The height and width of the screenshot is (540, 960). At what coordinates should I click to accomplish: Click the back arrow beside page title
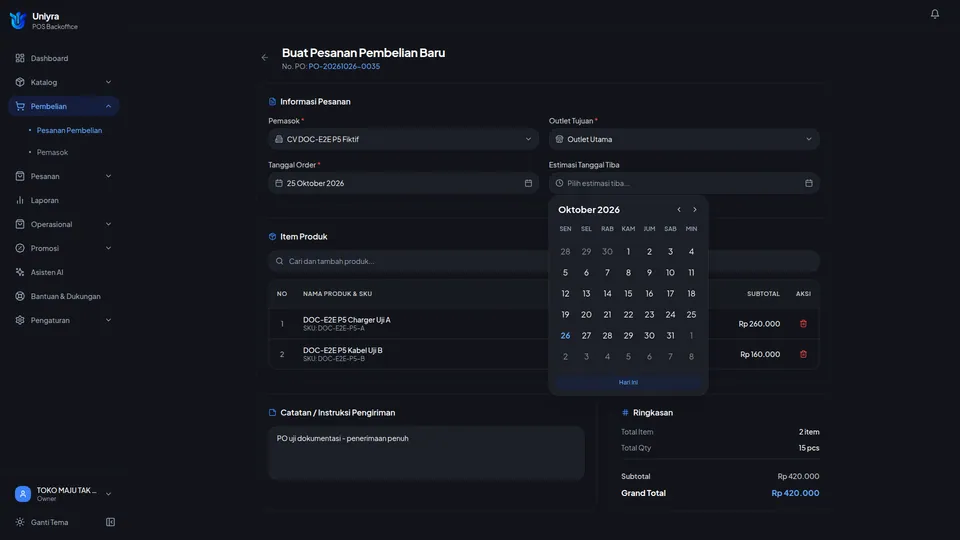pos(264,58)
